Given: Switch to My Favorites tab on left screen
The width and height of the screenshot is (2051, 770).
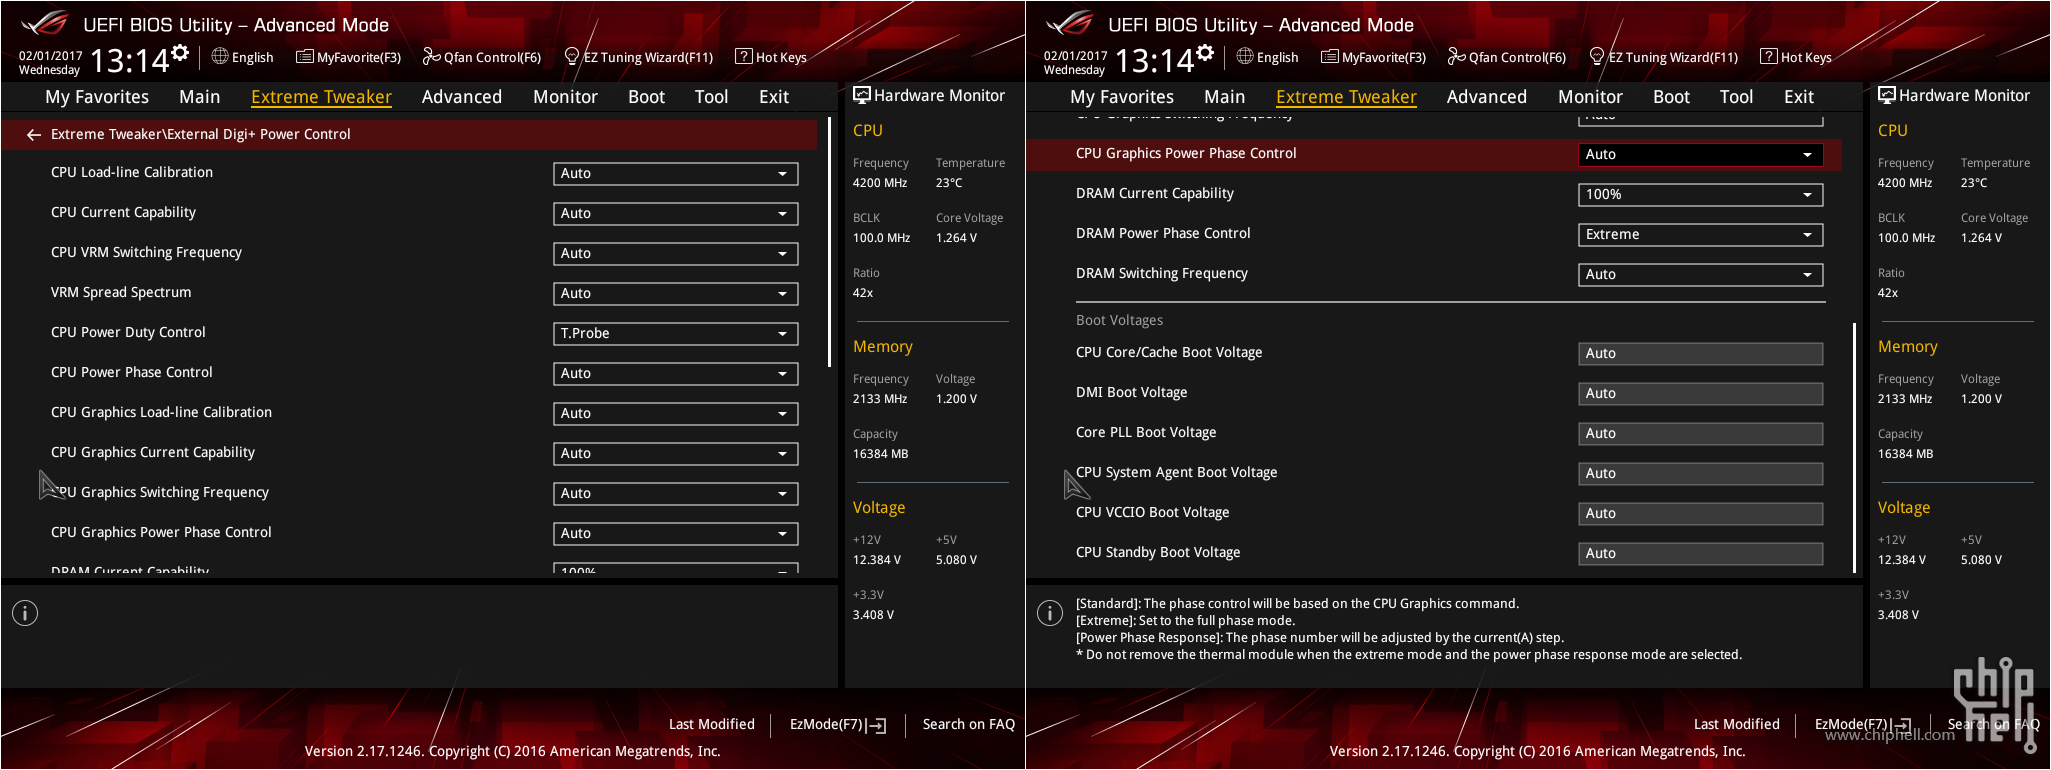Looking at the screenshot, I should click(x=97, y=97).
